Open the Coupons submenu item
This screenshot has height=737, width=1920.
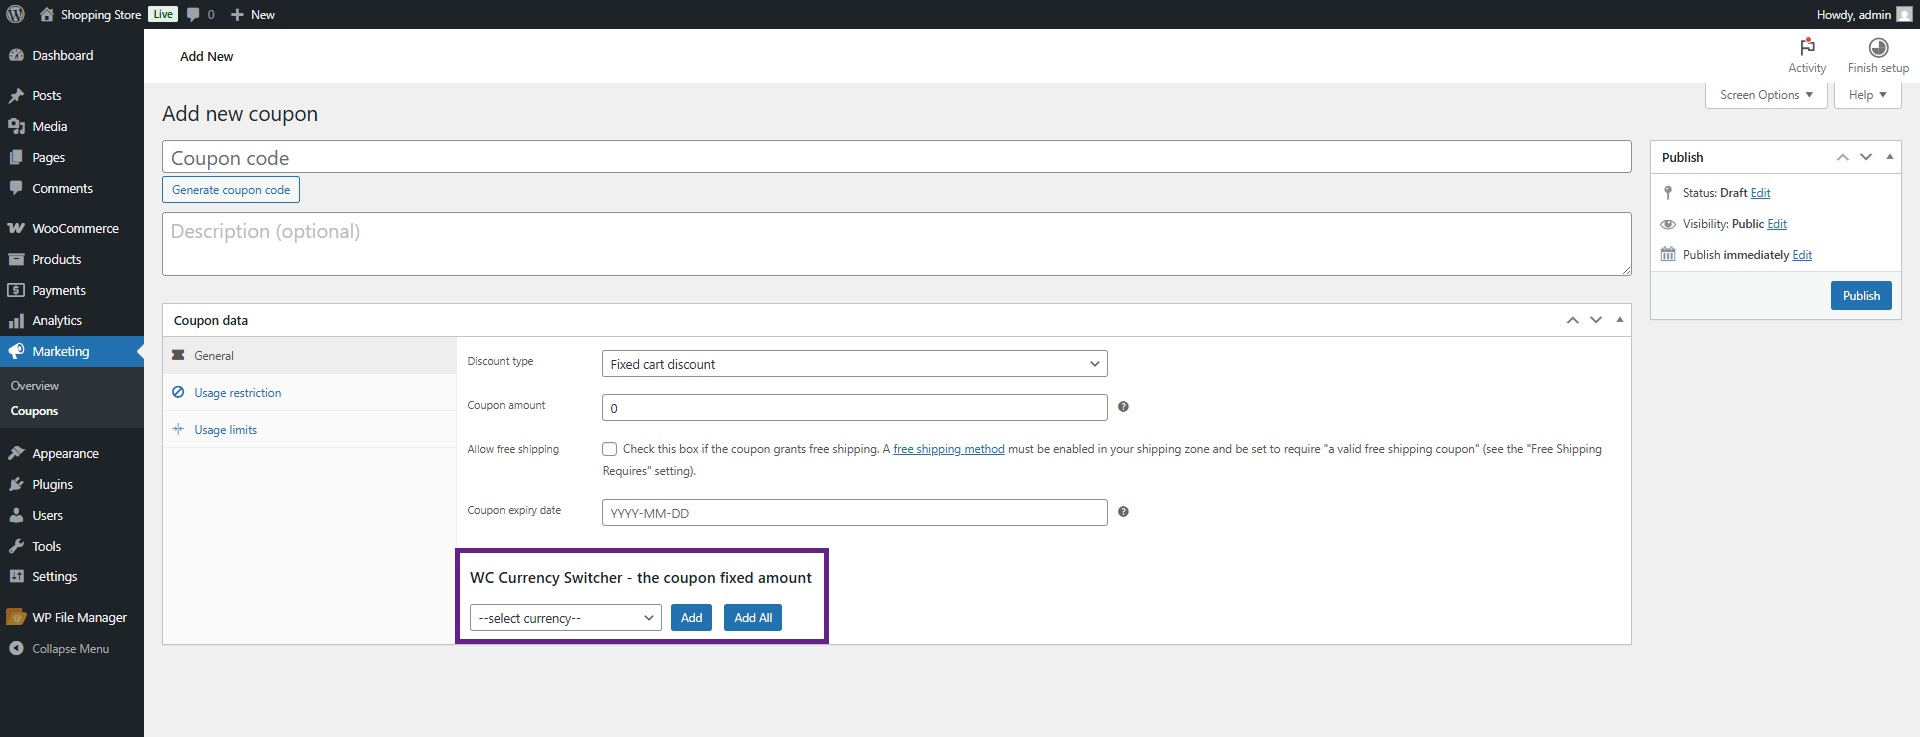34,411
